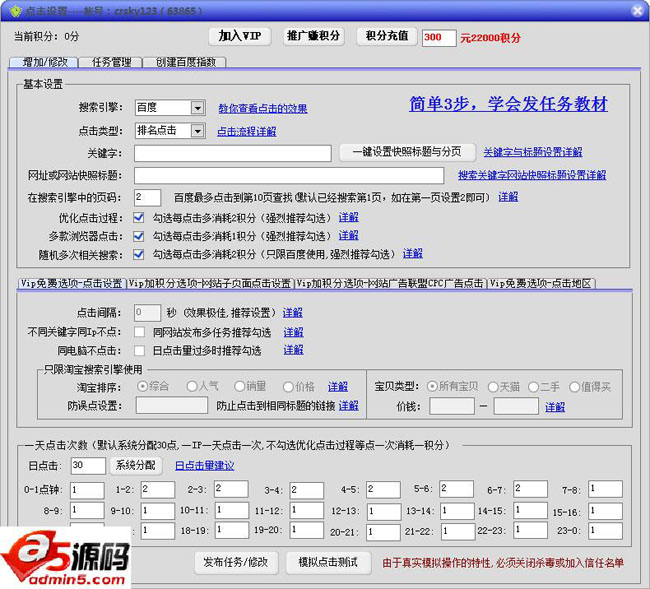Focus the 网址或网站快照标题 input field
650x589 pixels.
click(x=289, y=175)
